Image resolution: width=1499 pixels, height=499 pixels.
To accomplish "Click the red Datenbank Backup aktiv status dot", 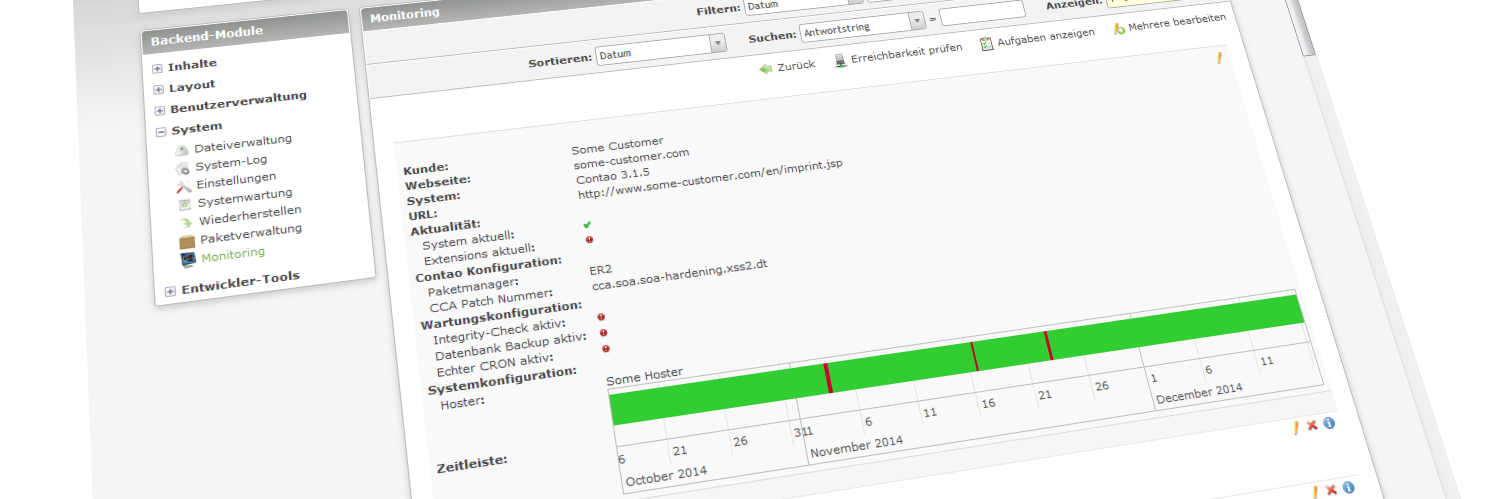I will [604, 333].
